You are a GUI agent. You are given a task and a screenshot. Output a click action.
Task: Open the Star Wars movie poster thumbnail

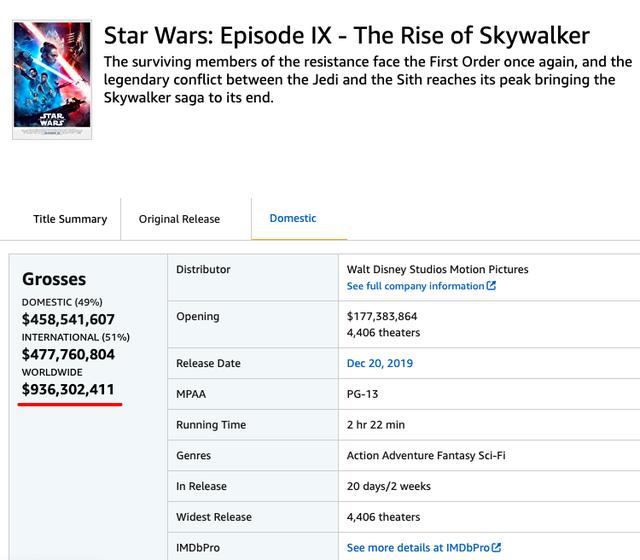pos(52,80)
